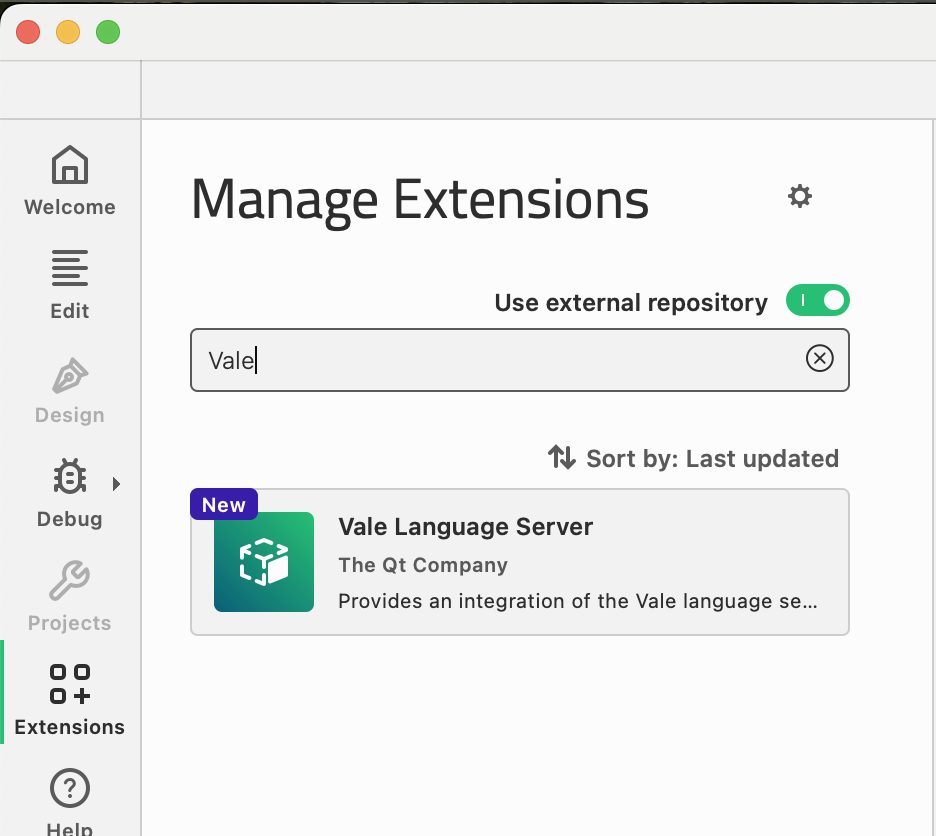Minimize the window using yellow button
The image size is (936, 836).
[x=68, y=32]
